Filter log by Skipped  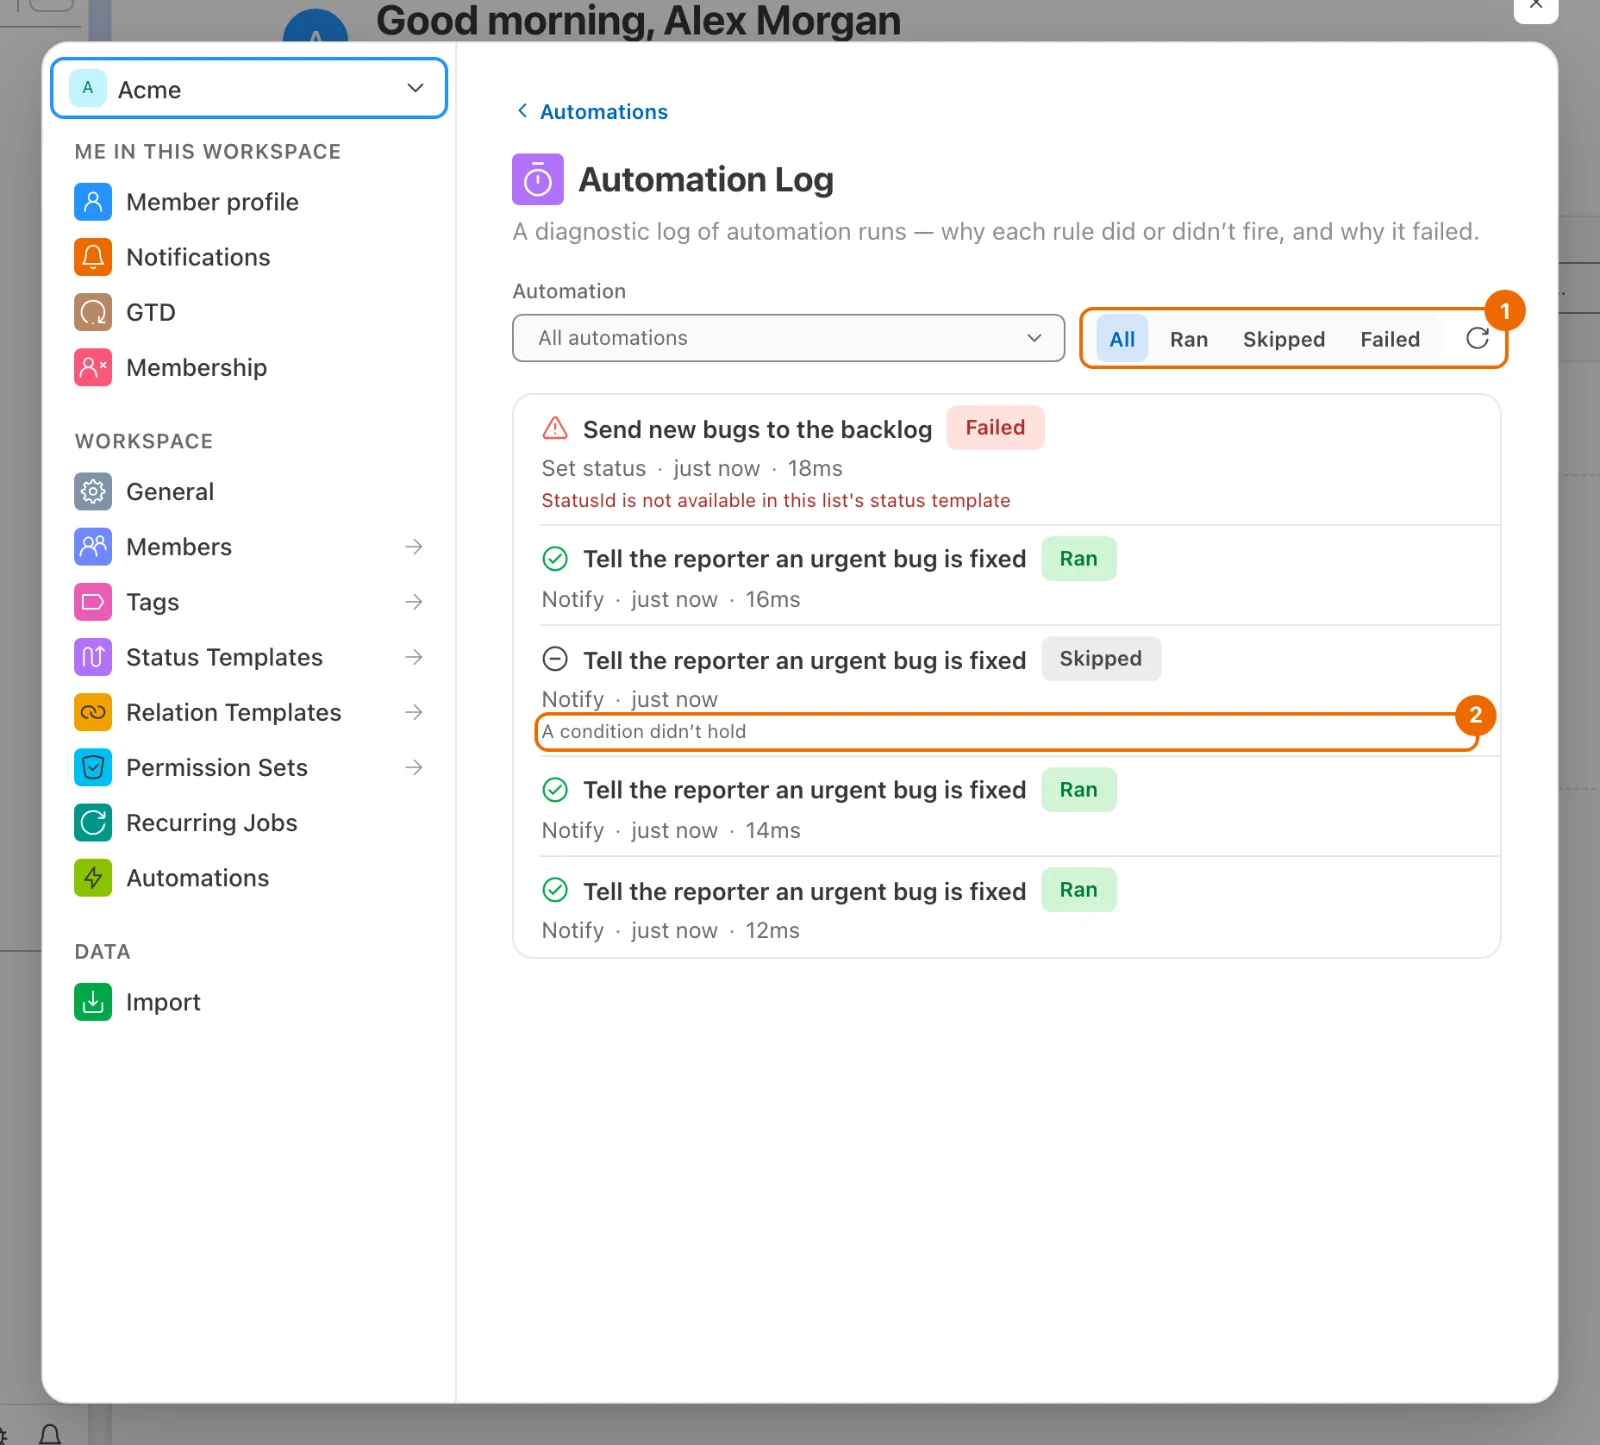(1284, 339)
